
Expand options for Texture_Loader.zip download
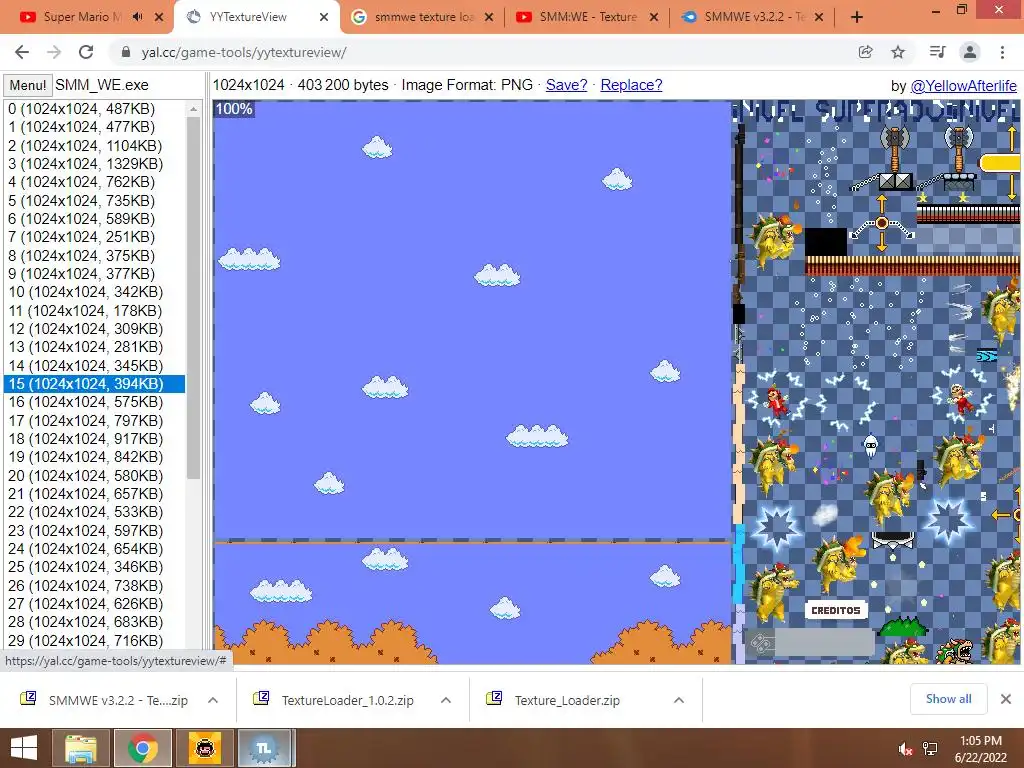click(x=679, y=700)
